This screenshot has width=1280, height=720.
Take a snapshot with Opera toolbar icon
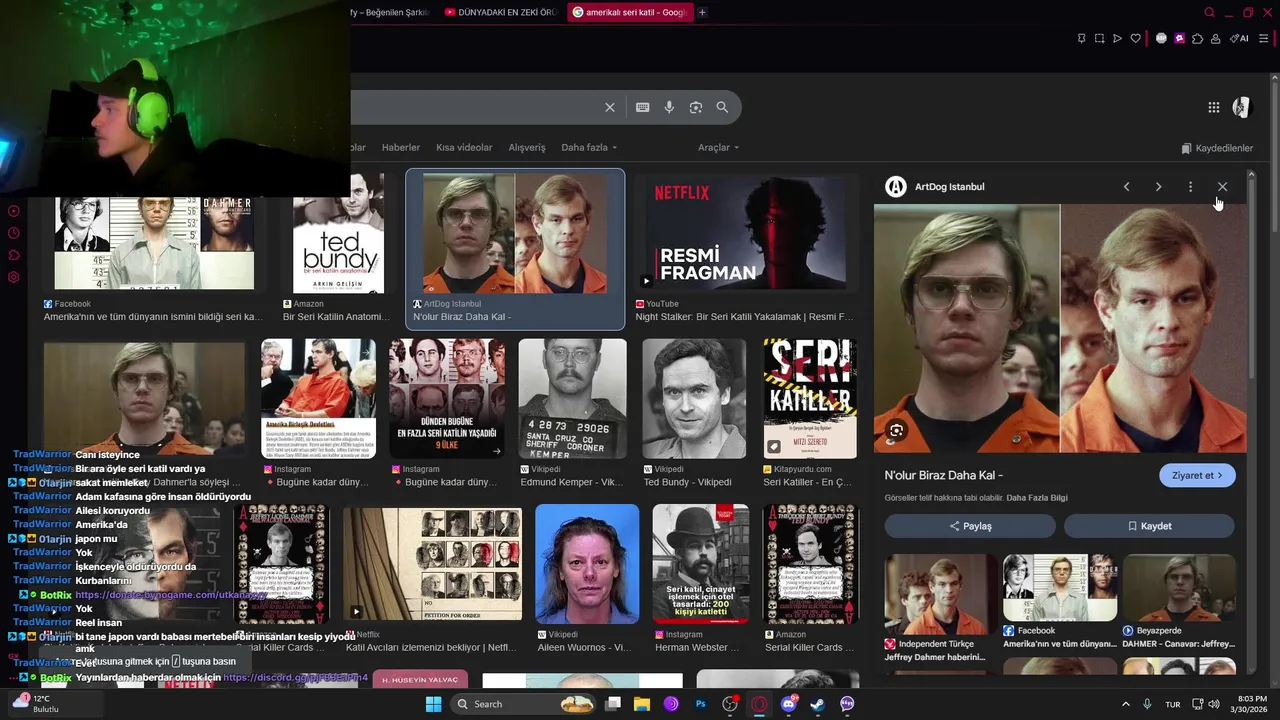[x=1099, y=39]
